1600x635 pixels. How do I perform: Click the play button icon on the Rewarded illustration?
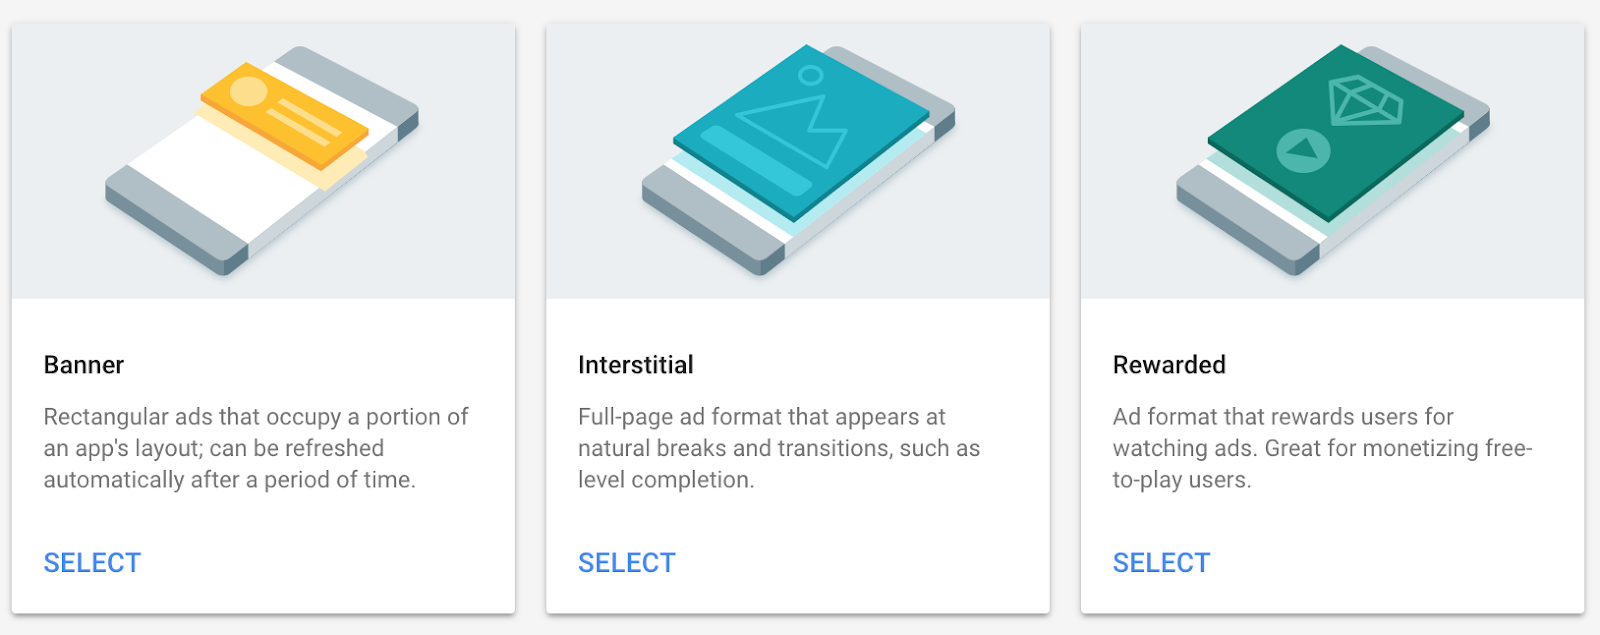click(1303, 151)
